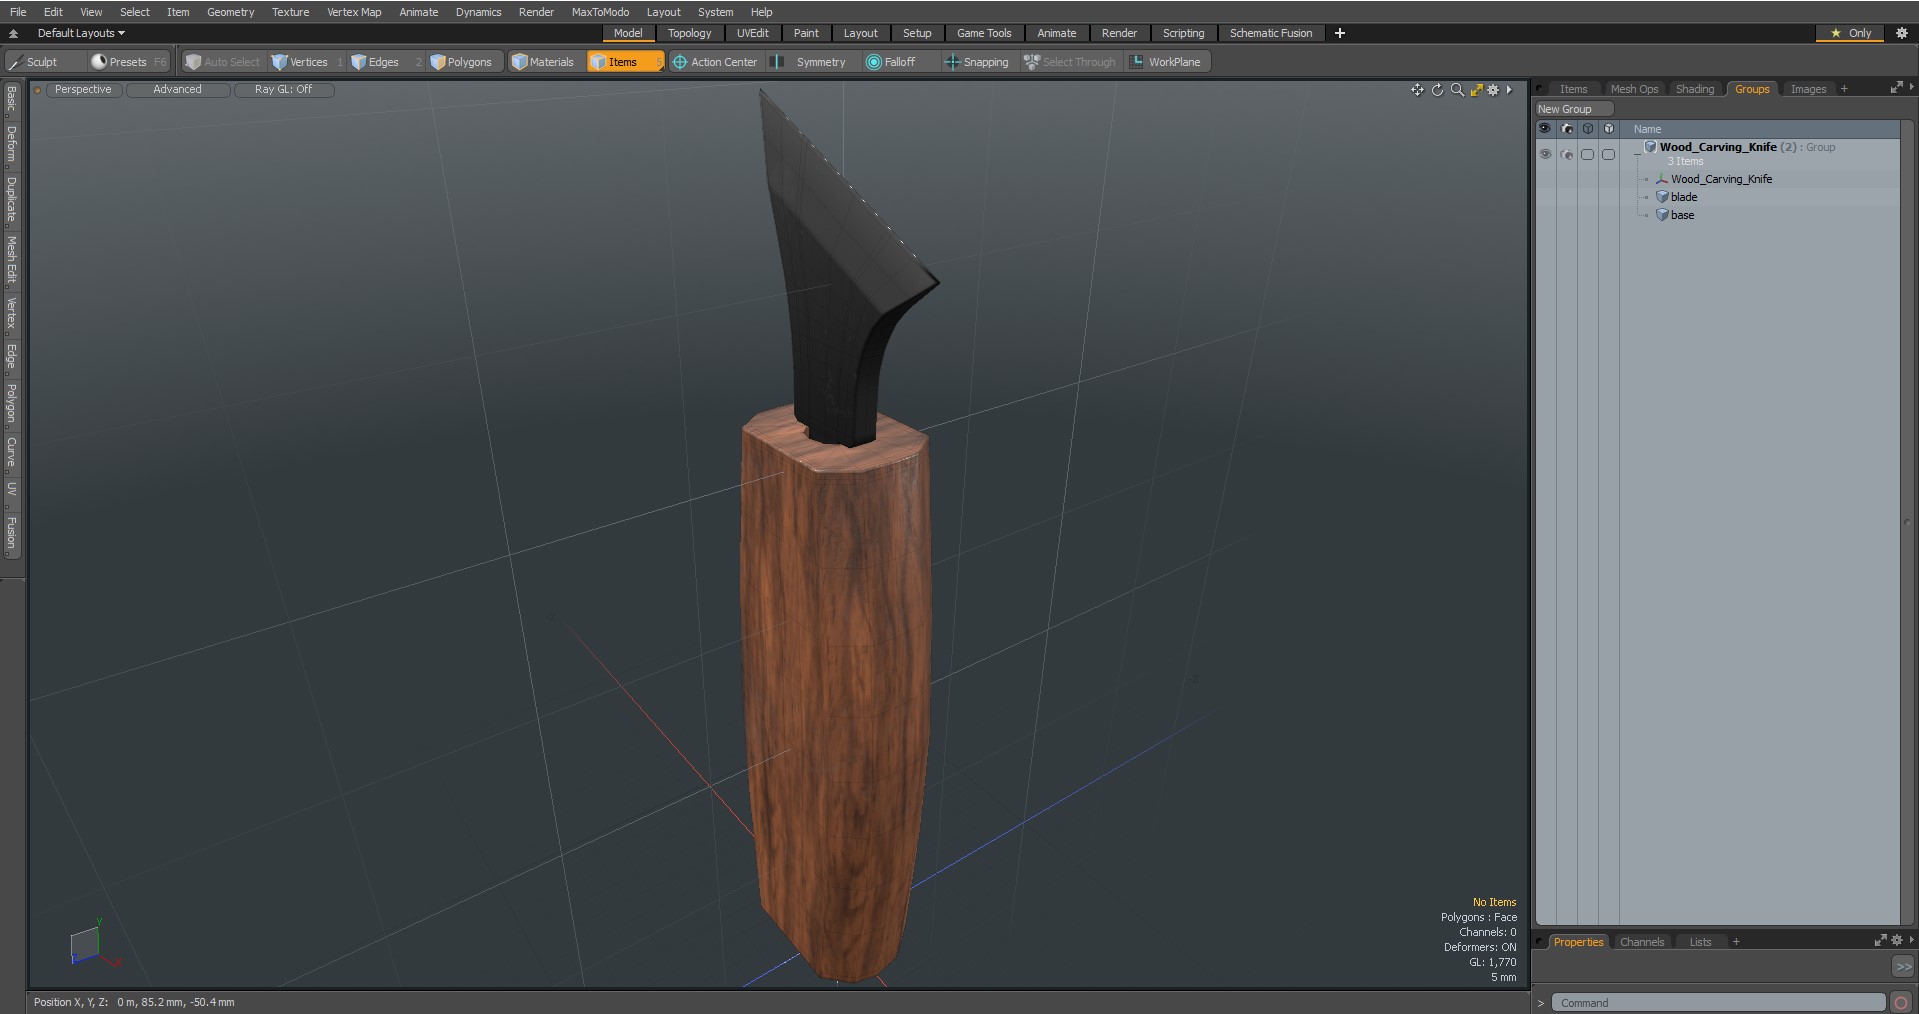This screenshot has height=1014, width=1919.
Task: Click the Name column header
Action: 1647,129
